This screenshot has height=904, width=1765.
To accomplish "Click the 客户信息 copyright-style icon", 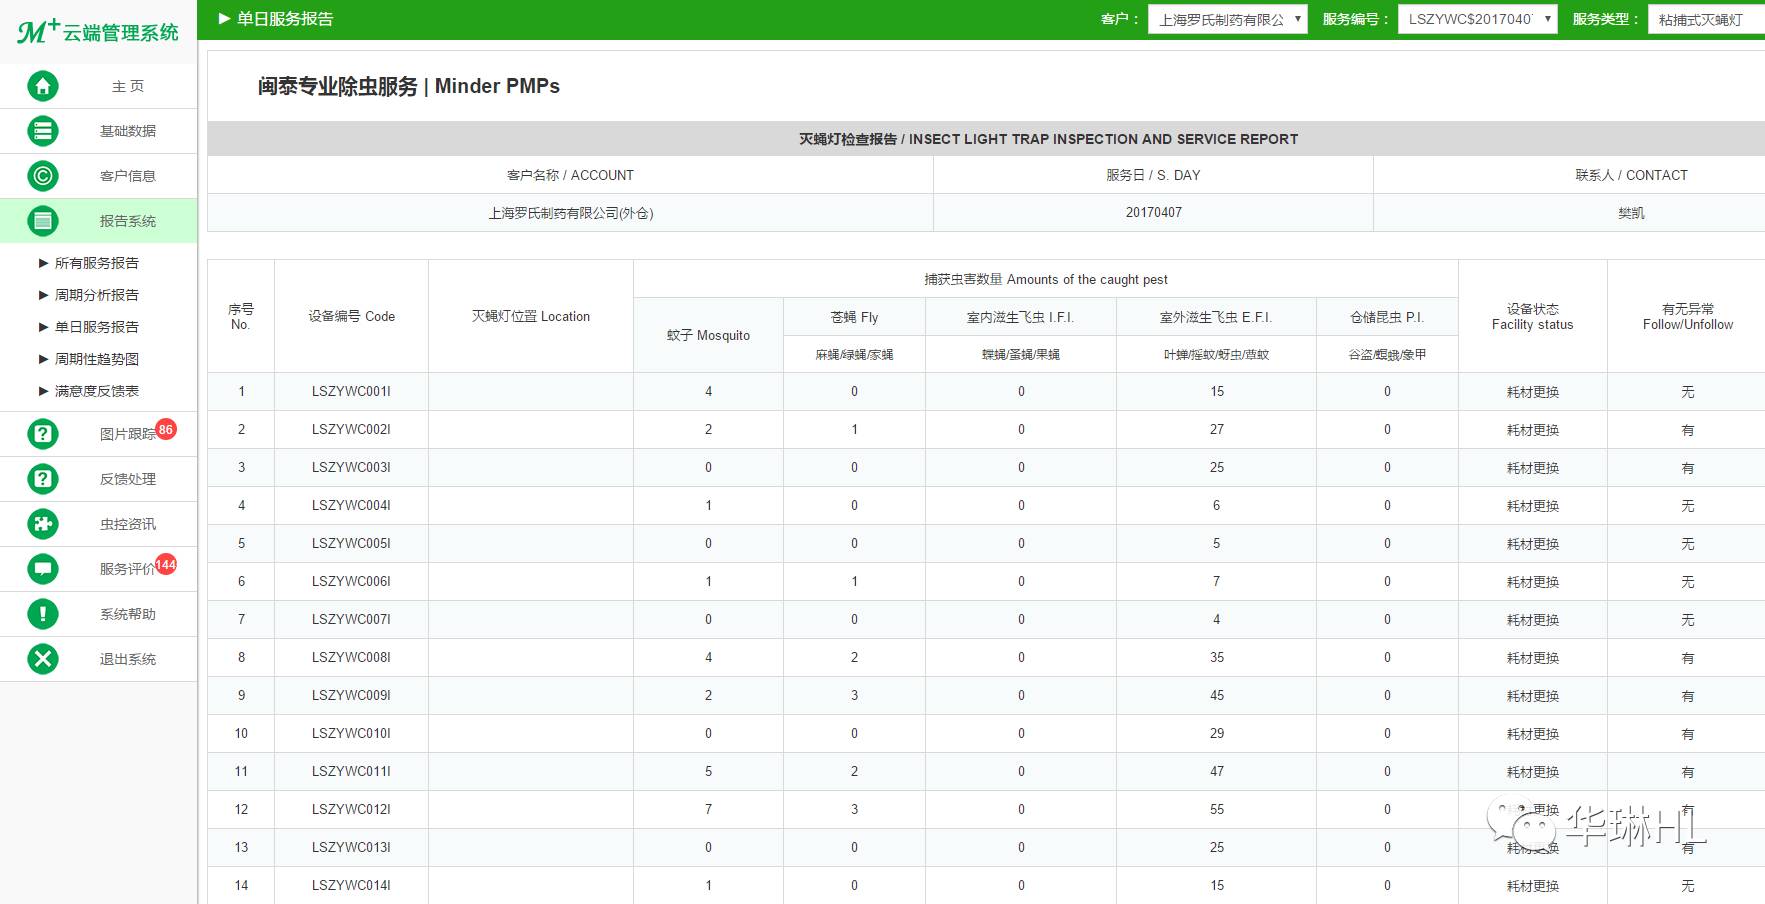I will (x=43, y=176).
